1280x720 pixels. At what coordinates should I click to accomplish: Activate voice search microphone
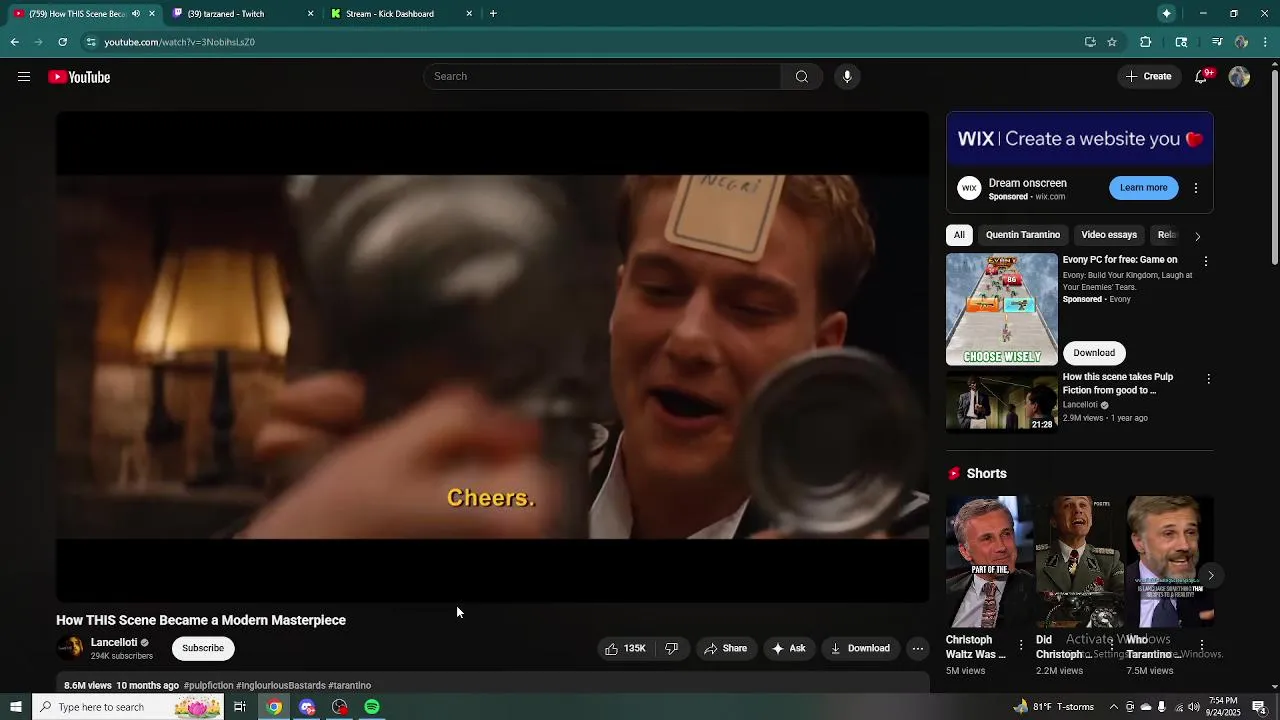(847, 77)
